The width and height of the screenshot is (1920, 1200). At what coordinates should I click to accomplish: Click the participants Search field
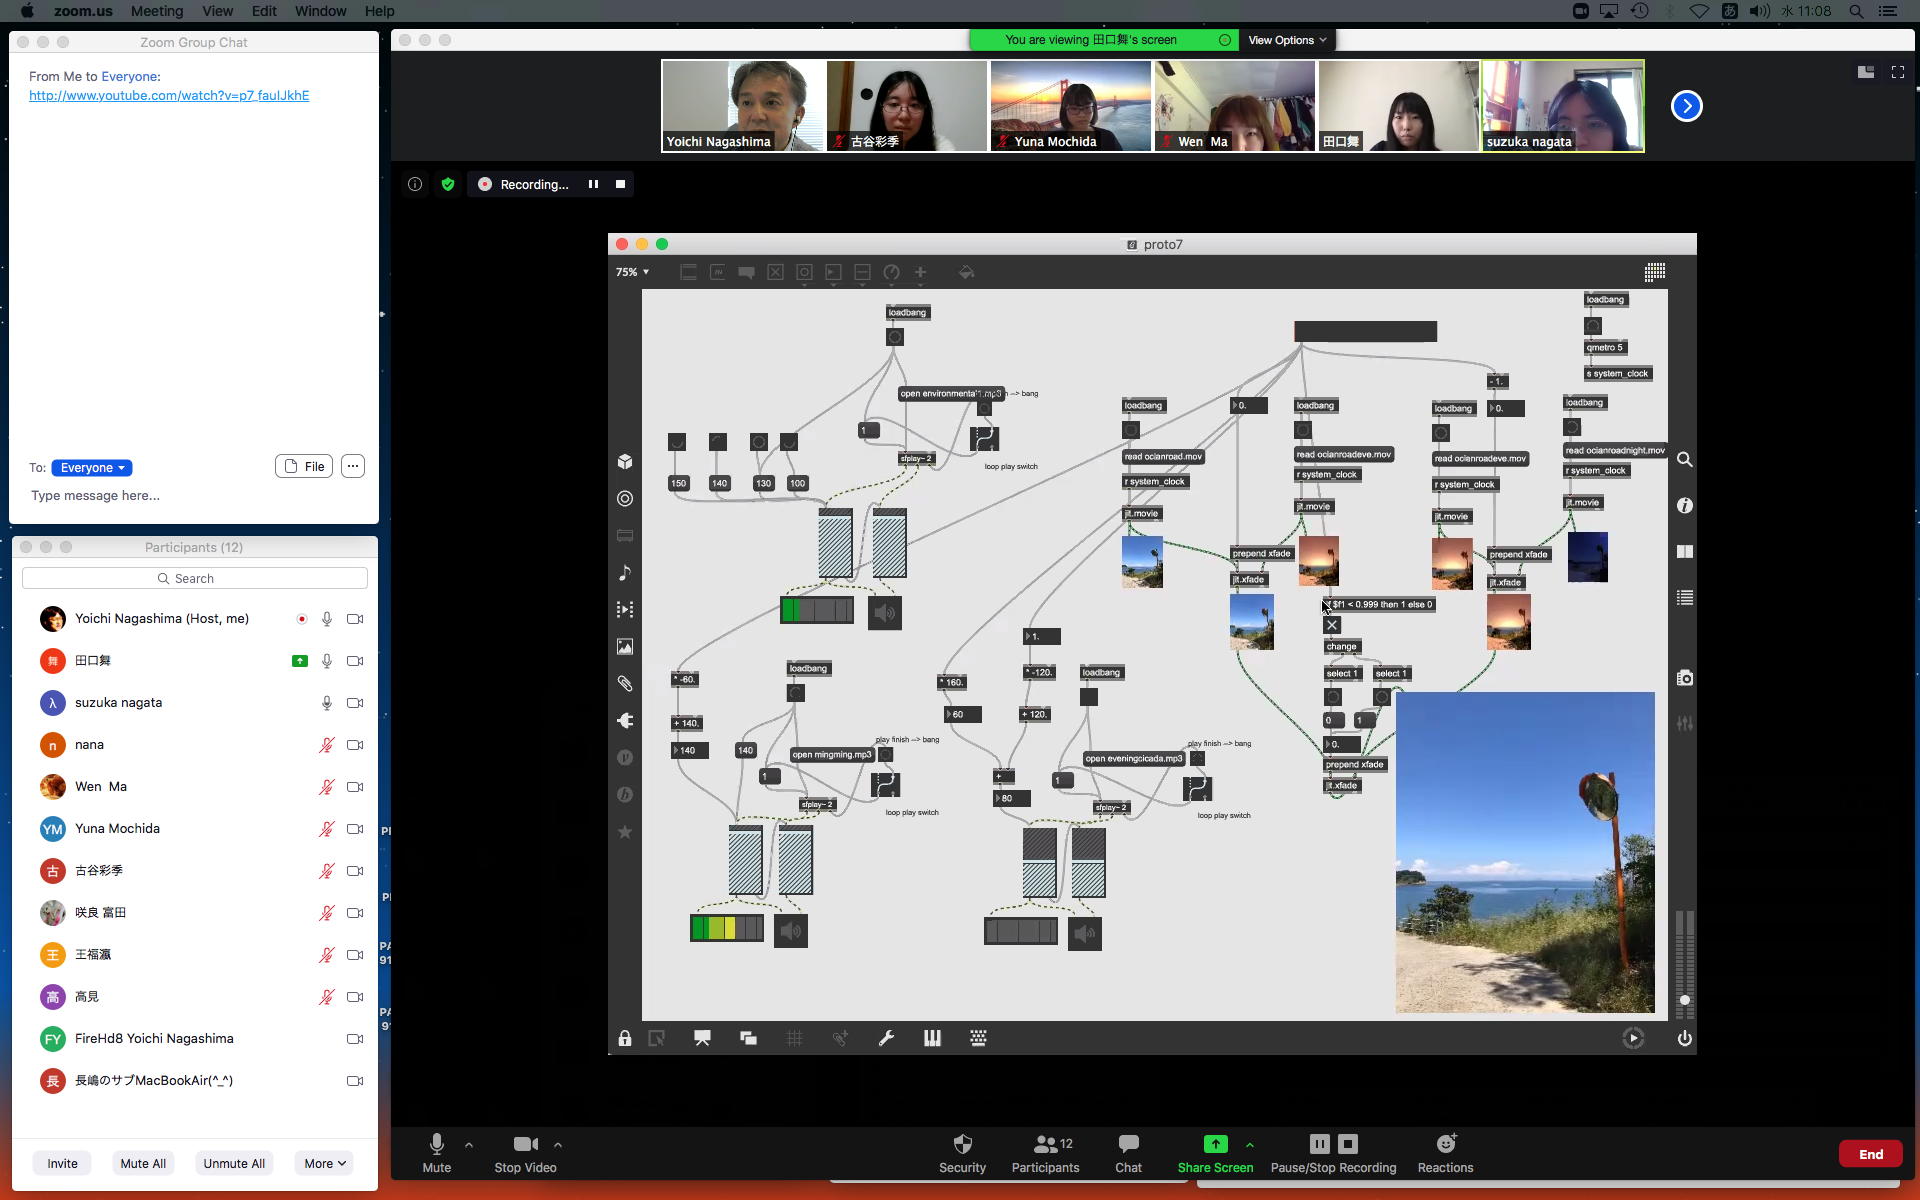pos(195,578)
